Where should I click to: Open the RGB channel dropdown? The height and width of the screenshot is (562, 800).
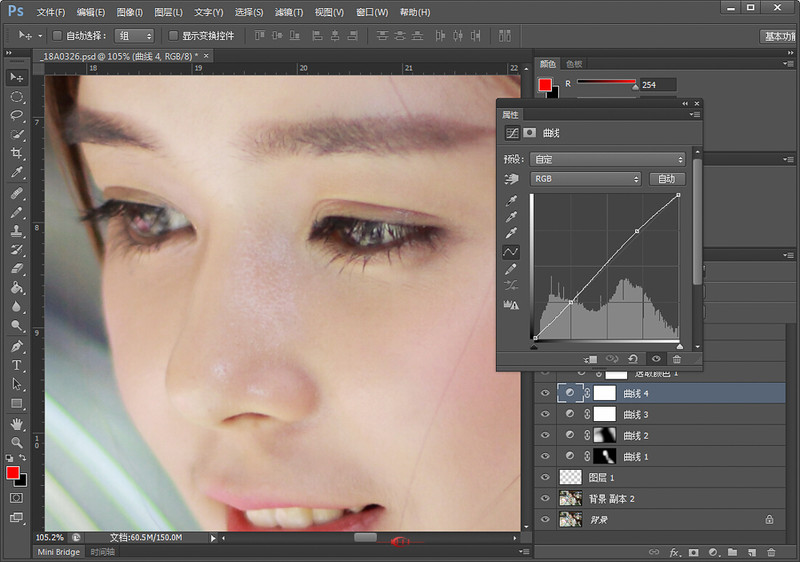point(585,179)
